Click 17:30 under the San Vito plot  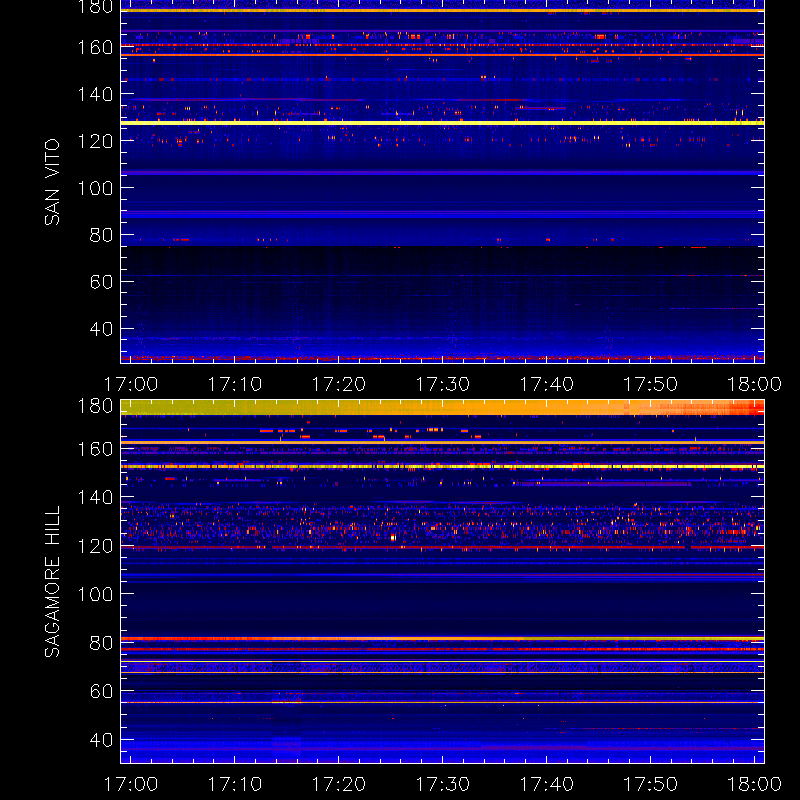pyautogui.click(x=442, y=384)
